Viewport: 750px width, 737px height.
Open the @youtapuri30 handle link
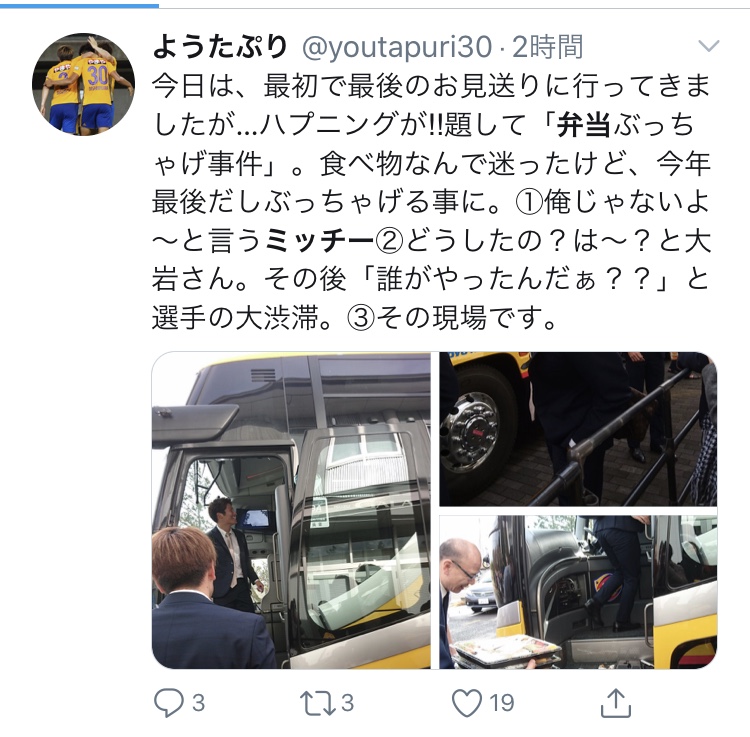point(397,47)
